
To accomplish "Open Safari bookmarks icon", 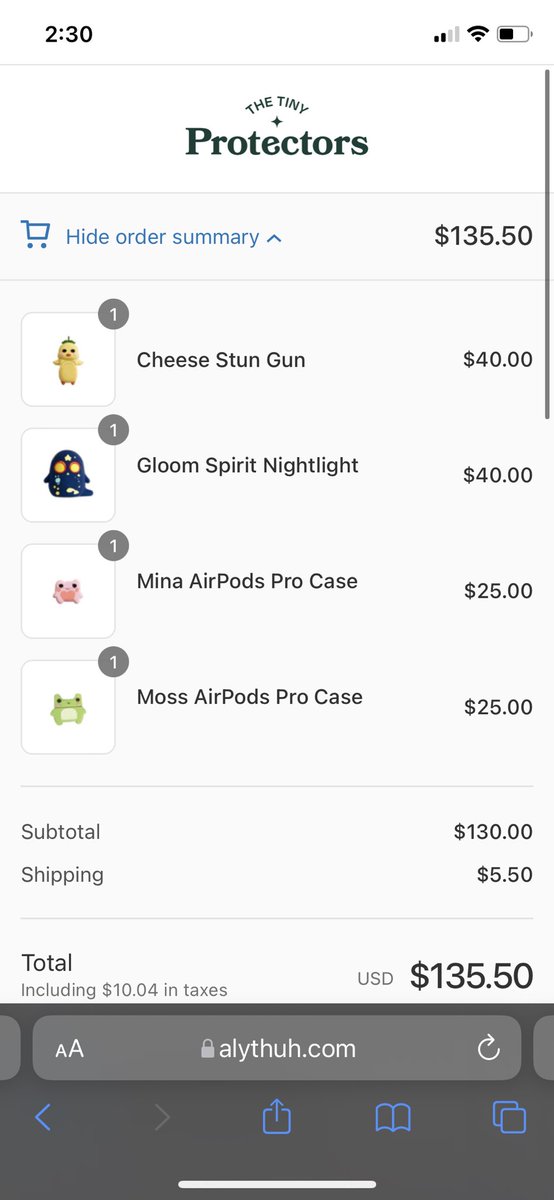I will pyautogui.click(x=393, y=1117).
